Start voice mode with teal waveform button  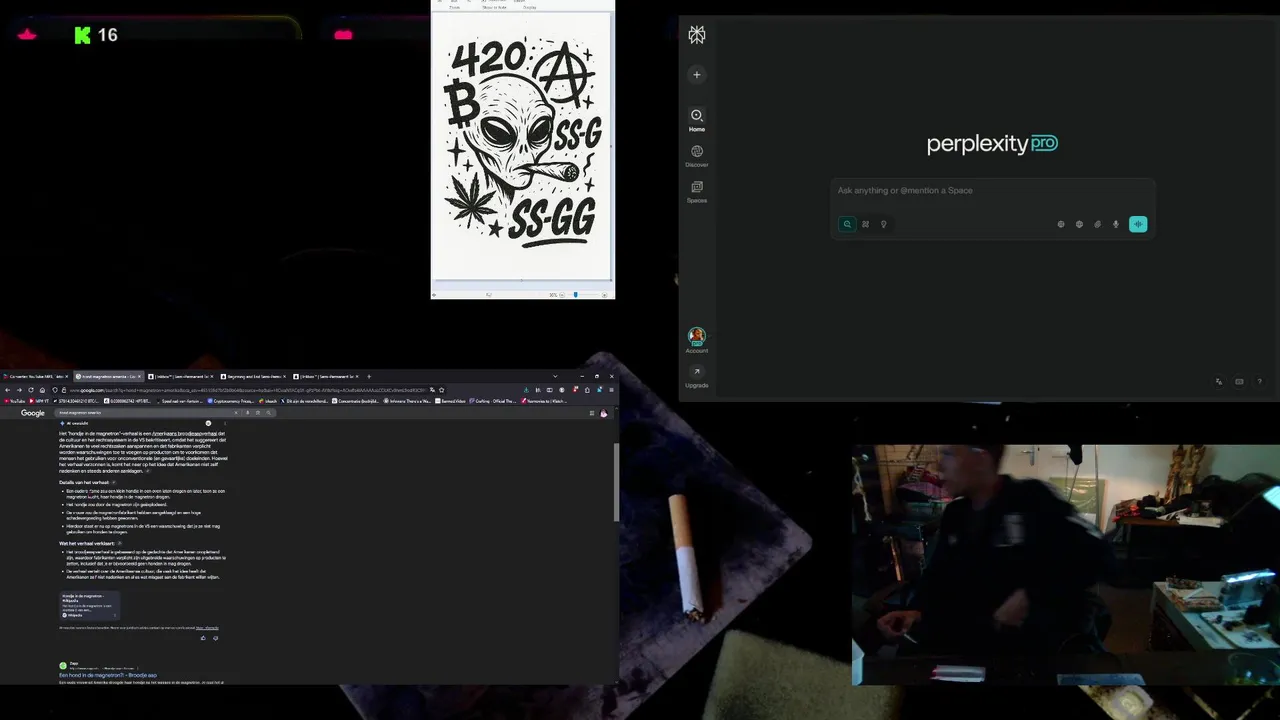[1138, 224]
